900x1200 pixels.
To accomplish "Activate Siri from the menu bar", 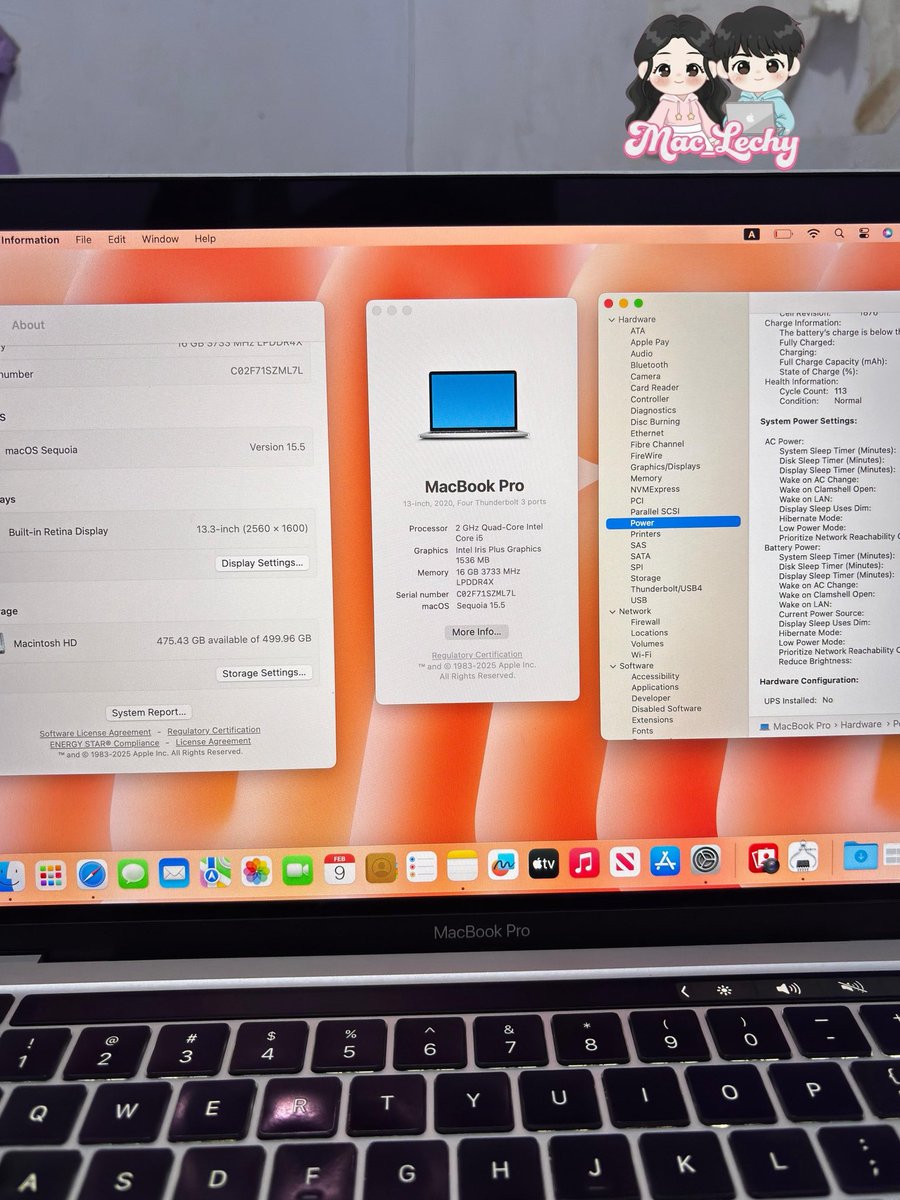I will (x=888, y=233).
